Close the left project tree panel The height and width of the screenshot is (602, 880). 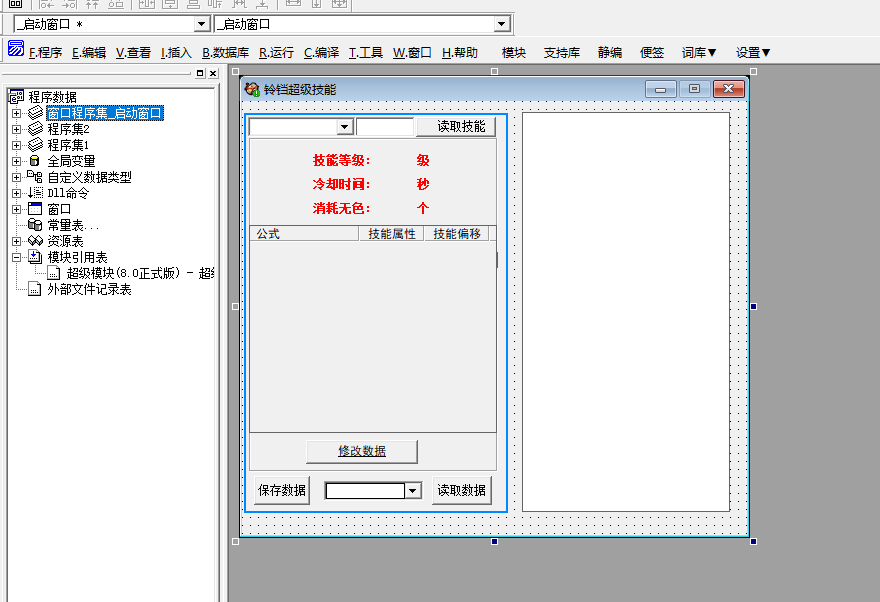tap(213, 74)
